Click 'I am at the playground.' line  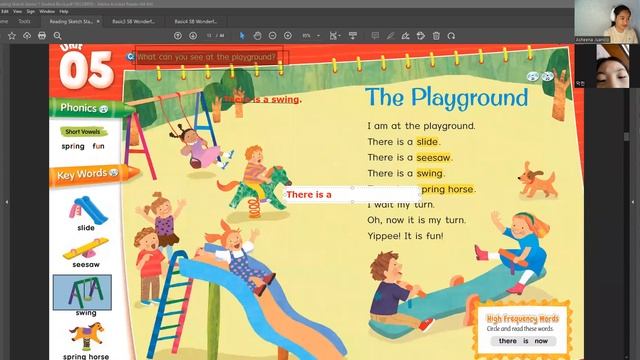click(421, 126)
